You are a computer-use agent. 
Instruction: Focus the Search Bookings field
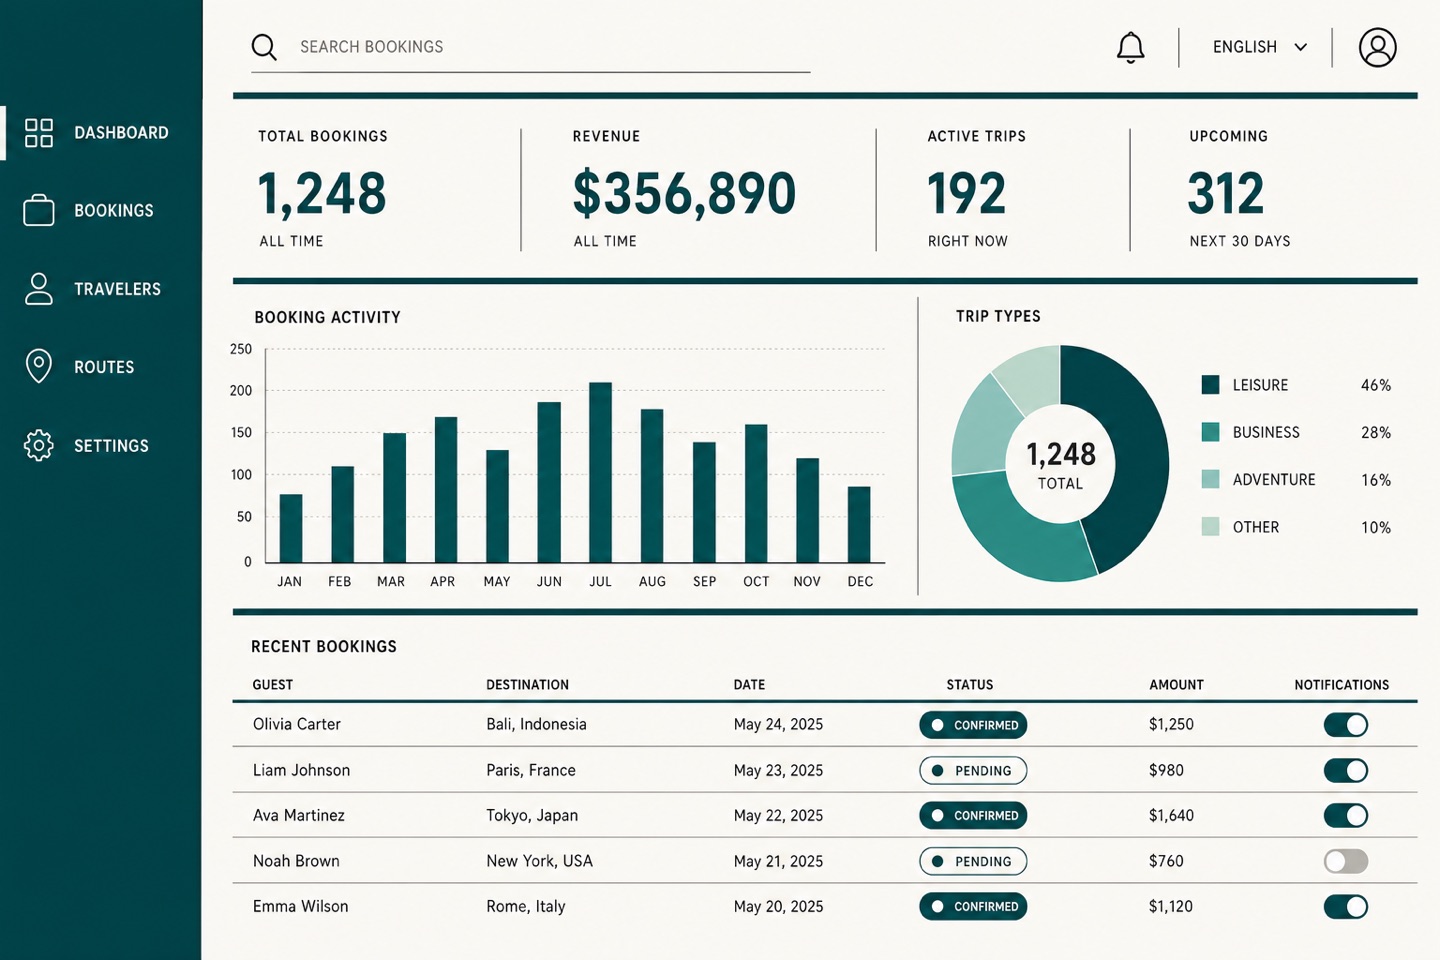530,47
